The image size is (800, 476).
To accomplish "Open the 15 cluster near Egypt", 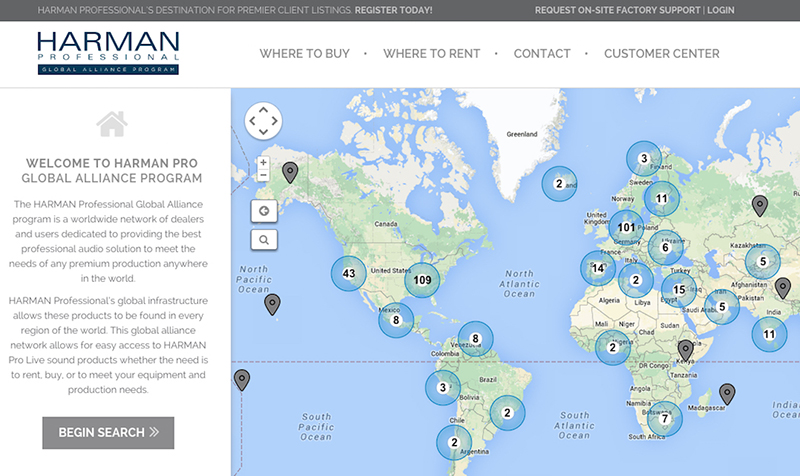I will [x=679, y=290].
